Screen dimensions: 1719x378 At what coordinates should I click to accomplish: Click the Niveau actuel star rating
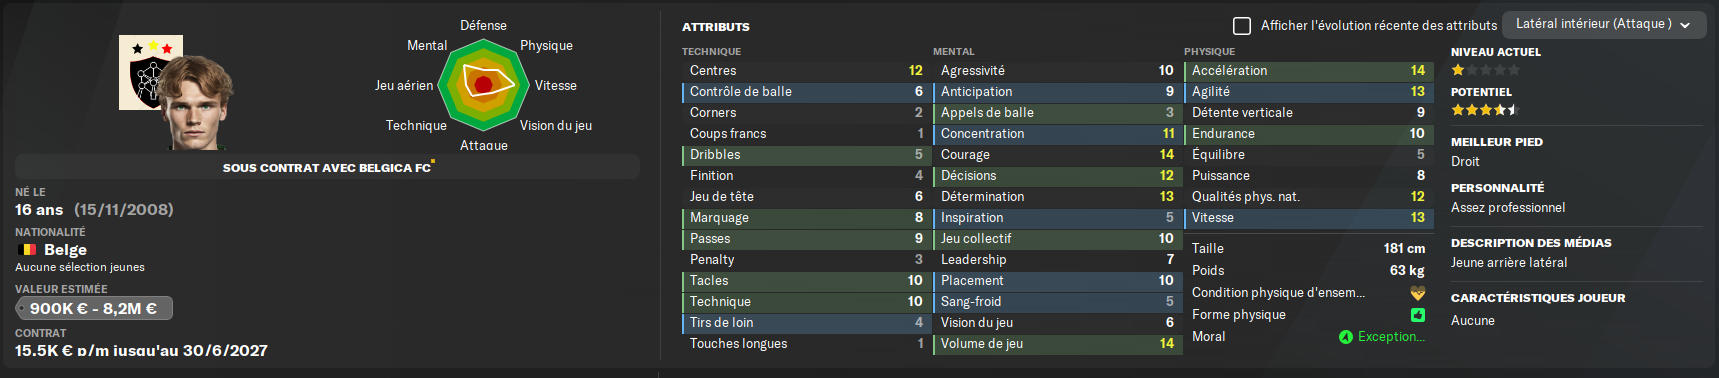pos(1486,70)
